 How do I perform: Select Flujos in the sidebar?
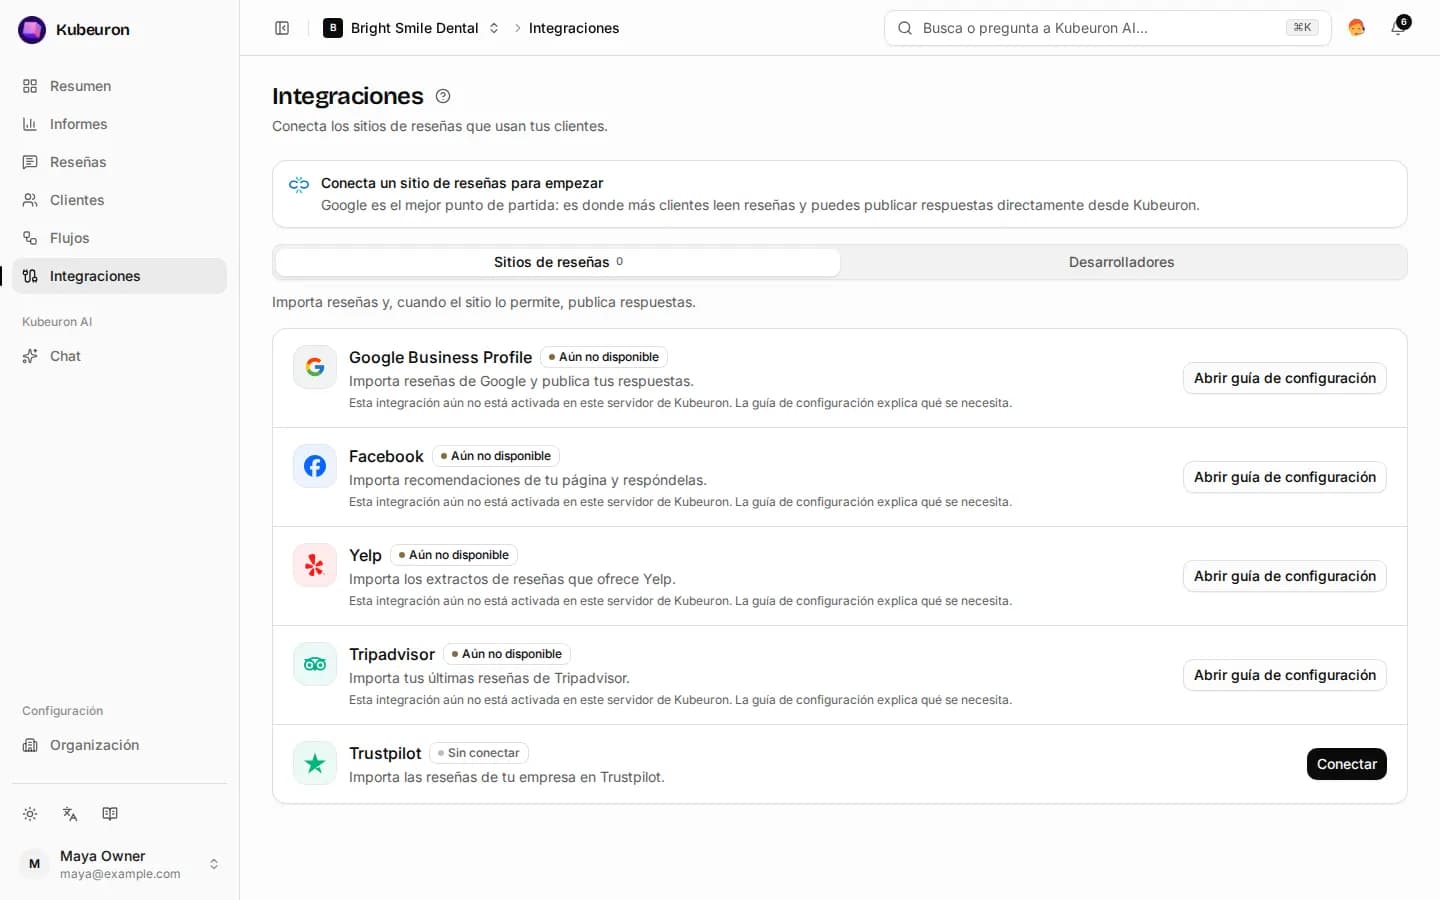[x=120, y=238]
